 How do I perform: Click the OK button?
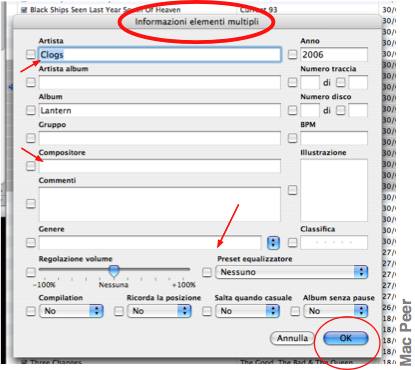[346, 338]
